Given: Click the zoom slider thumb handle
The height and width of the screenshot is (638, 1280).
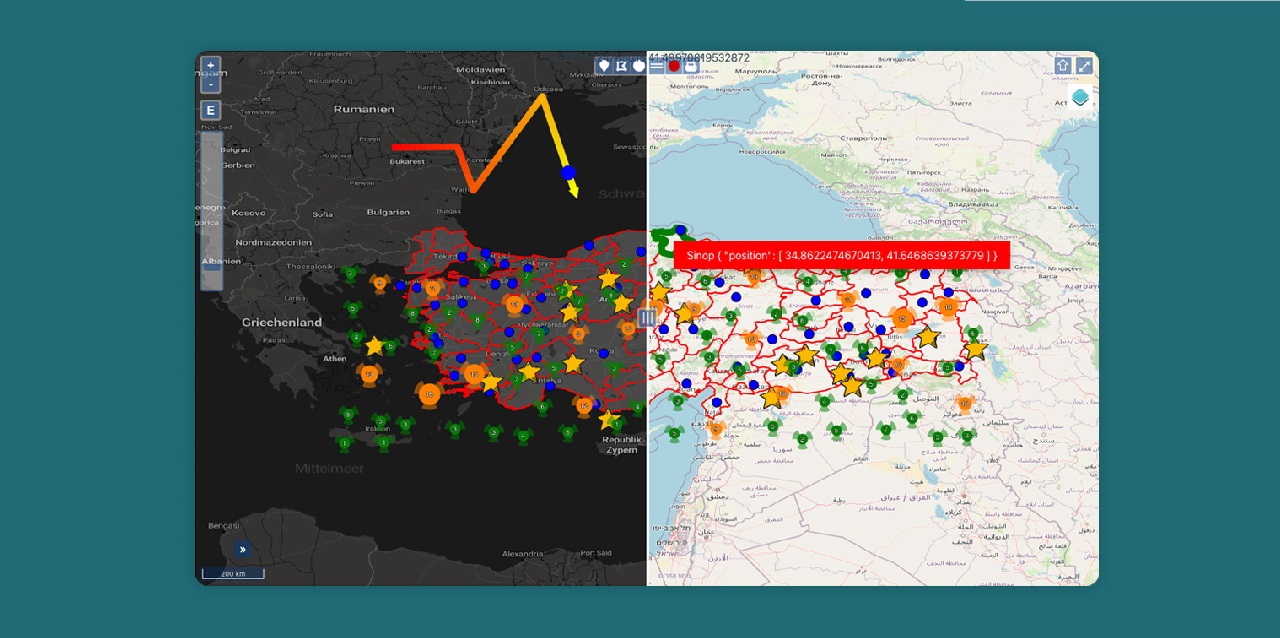Looking at the screenshot, I should pyautogui.click(x=211, y=266).
